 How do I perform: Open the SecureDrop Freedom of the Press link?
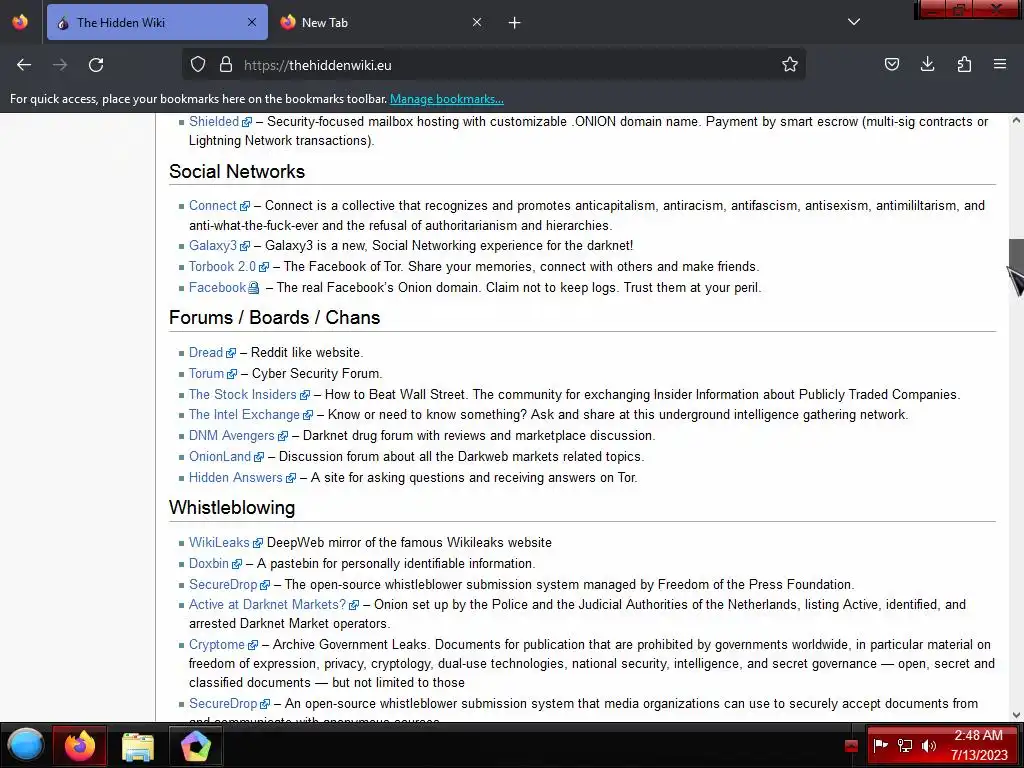pos(223,584)
